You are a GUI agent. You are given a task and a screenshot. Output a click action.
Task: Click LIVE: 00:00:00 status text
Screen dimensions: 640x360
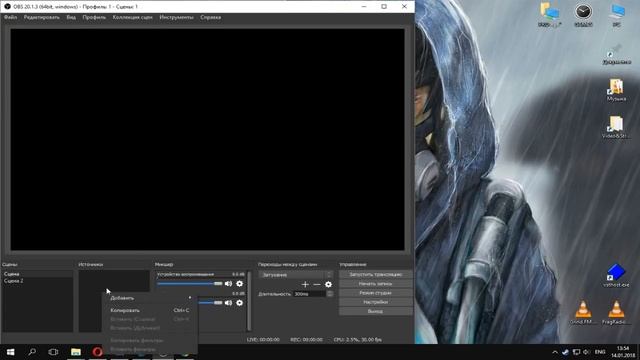(x=263, y=340)
